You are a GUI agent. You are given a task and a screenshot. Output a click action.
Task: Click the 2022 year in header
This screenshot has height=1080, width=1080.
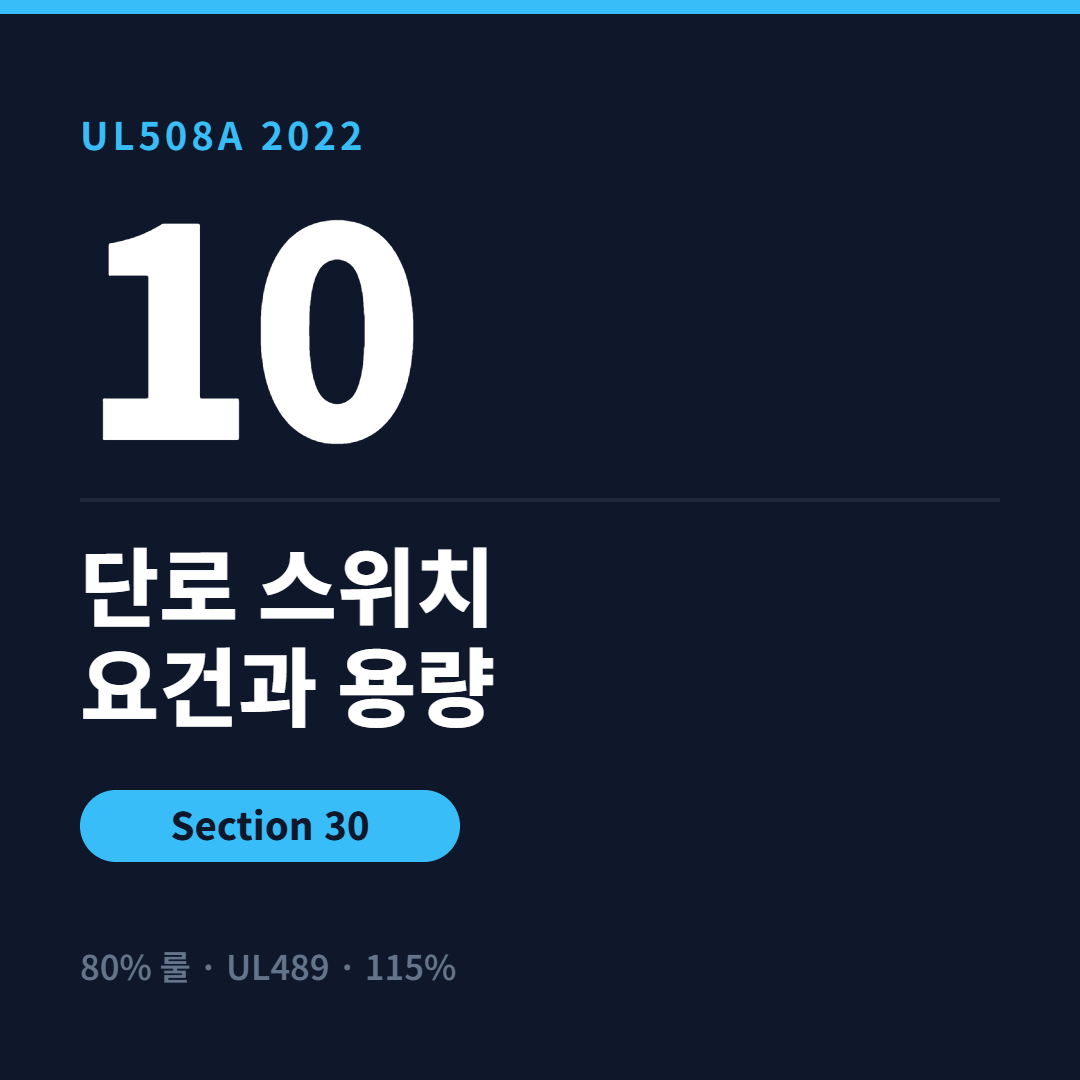tap(311, 136)
